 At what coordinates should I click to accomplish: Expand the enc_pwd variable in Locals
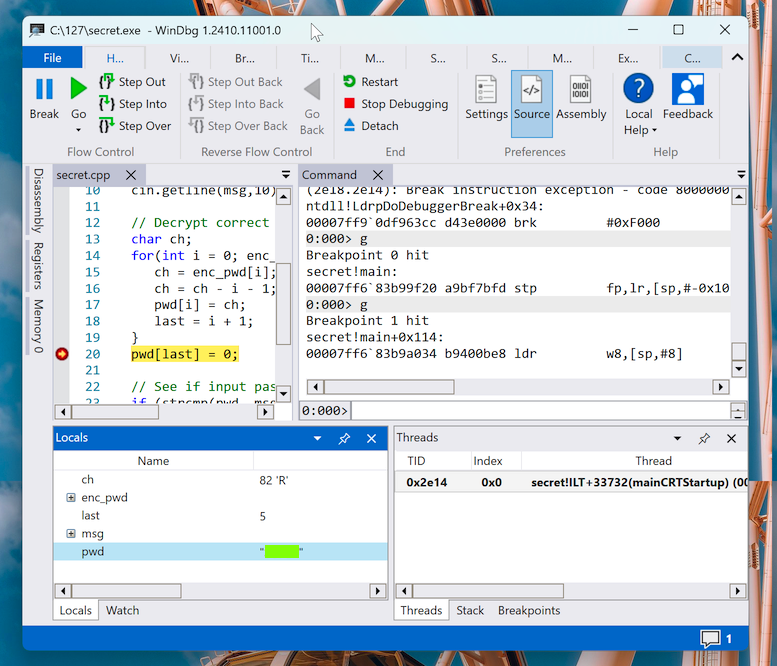point(71,498)
